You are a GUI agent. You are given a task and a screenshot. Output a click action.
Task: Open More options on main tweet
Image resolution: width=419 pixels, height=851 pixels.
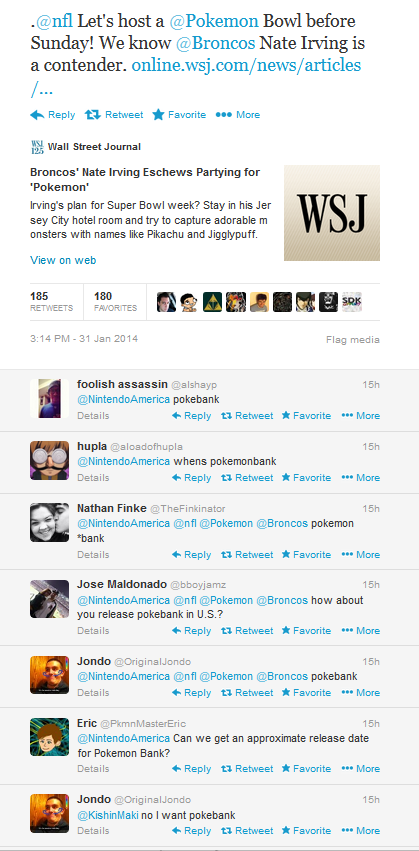(238, 115)
